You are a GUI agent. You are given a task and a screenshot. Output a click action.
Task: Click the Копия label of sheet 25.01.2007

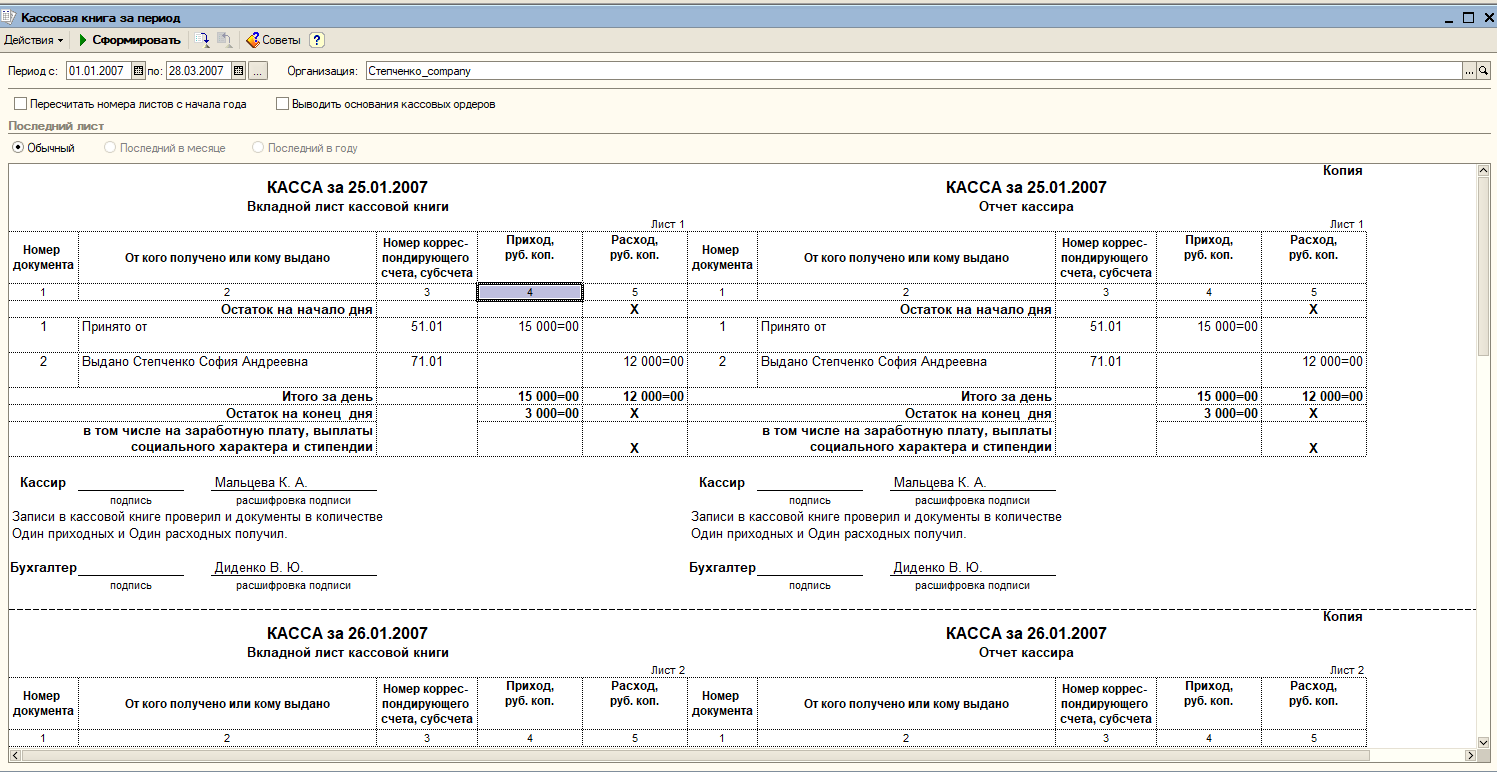[1342, 171]
